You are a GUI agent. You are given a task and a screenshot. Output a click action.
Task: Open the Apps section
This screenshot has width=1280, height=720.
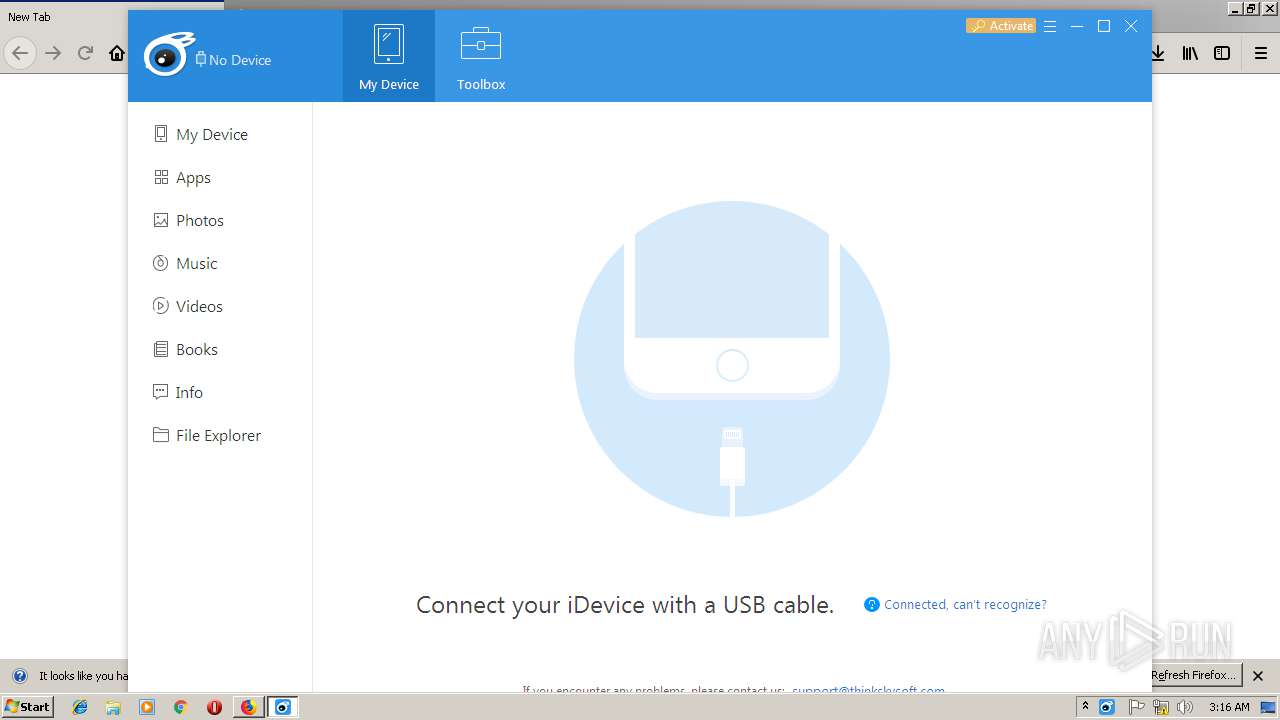181,177
